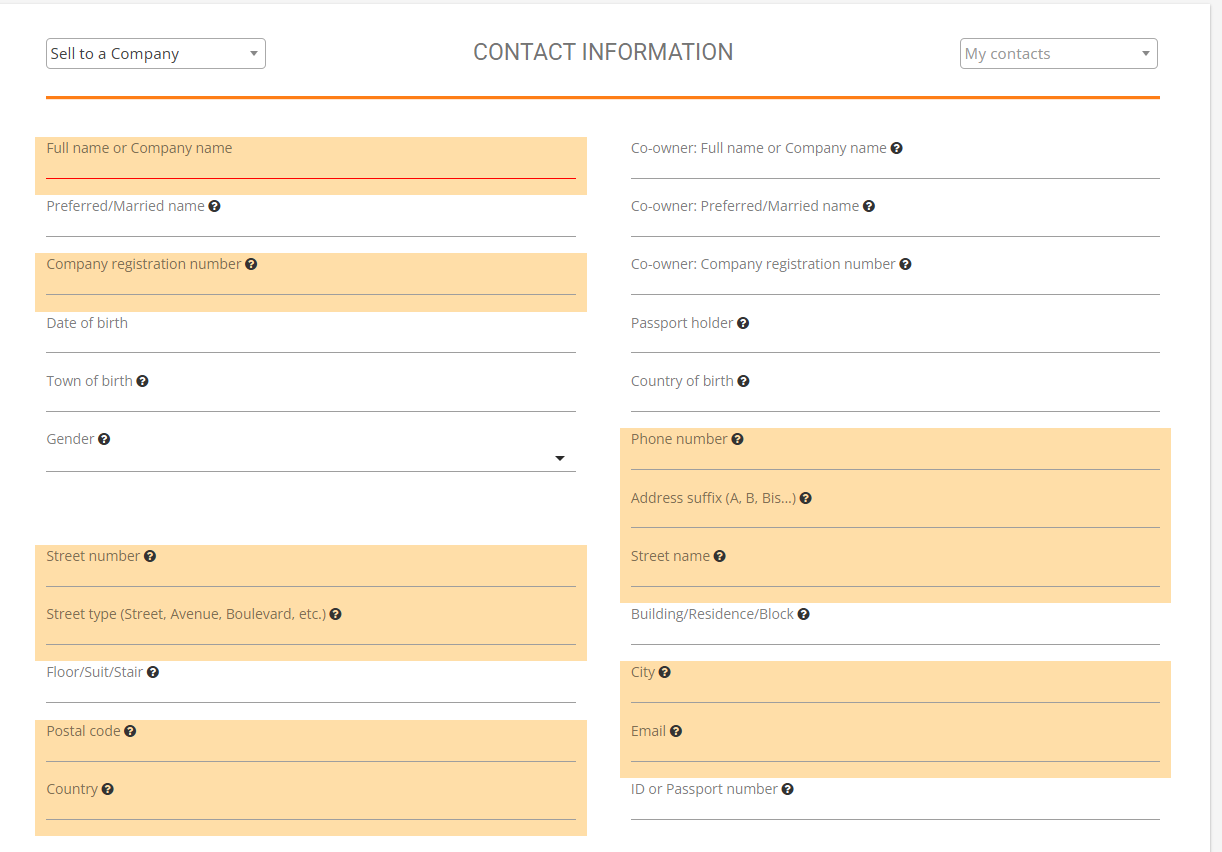
Task: Click into the City input field
Action: coord(895,690)
